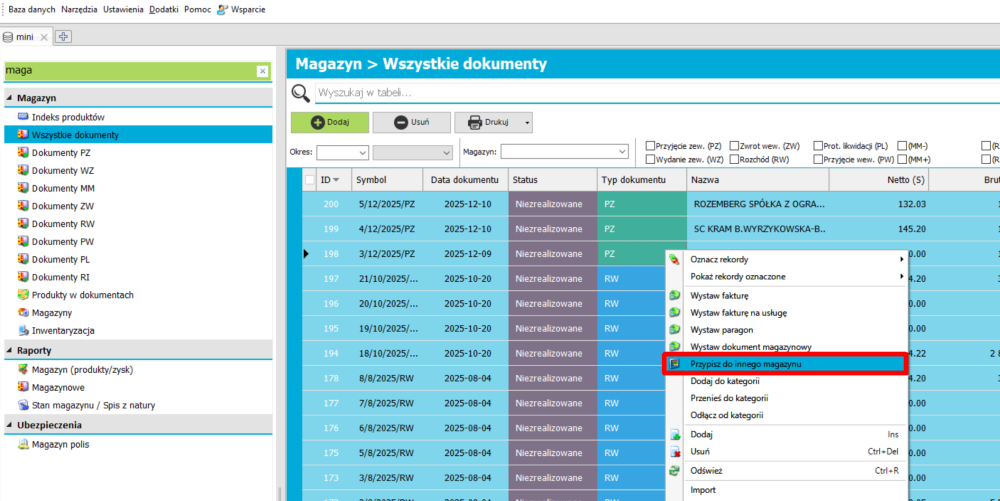Click the Produkty w dokumentach icon
1000x501 pixels.
point(23,295)
